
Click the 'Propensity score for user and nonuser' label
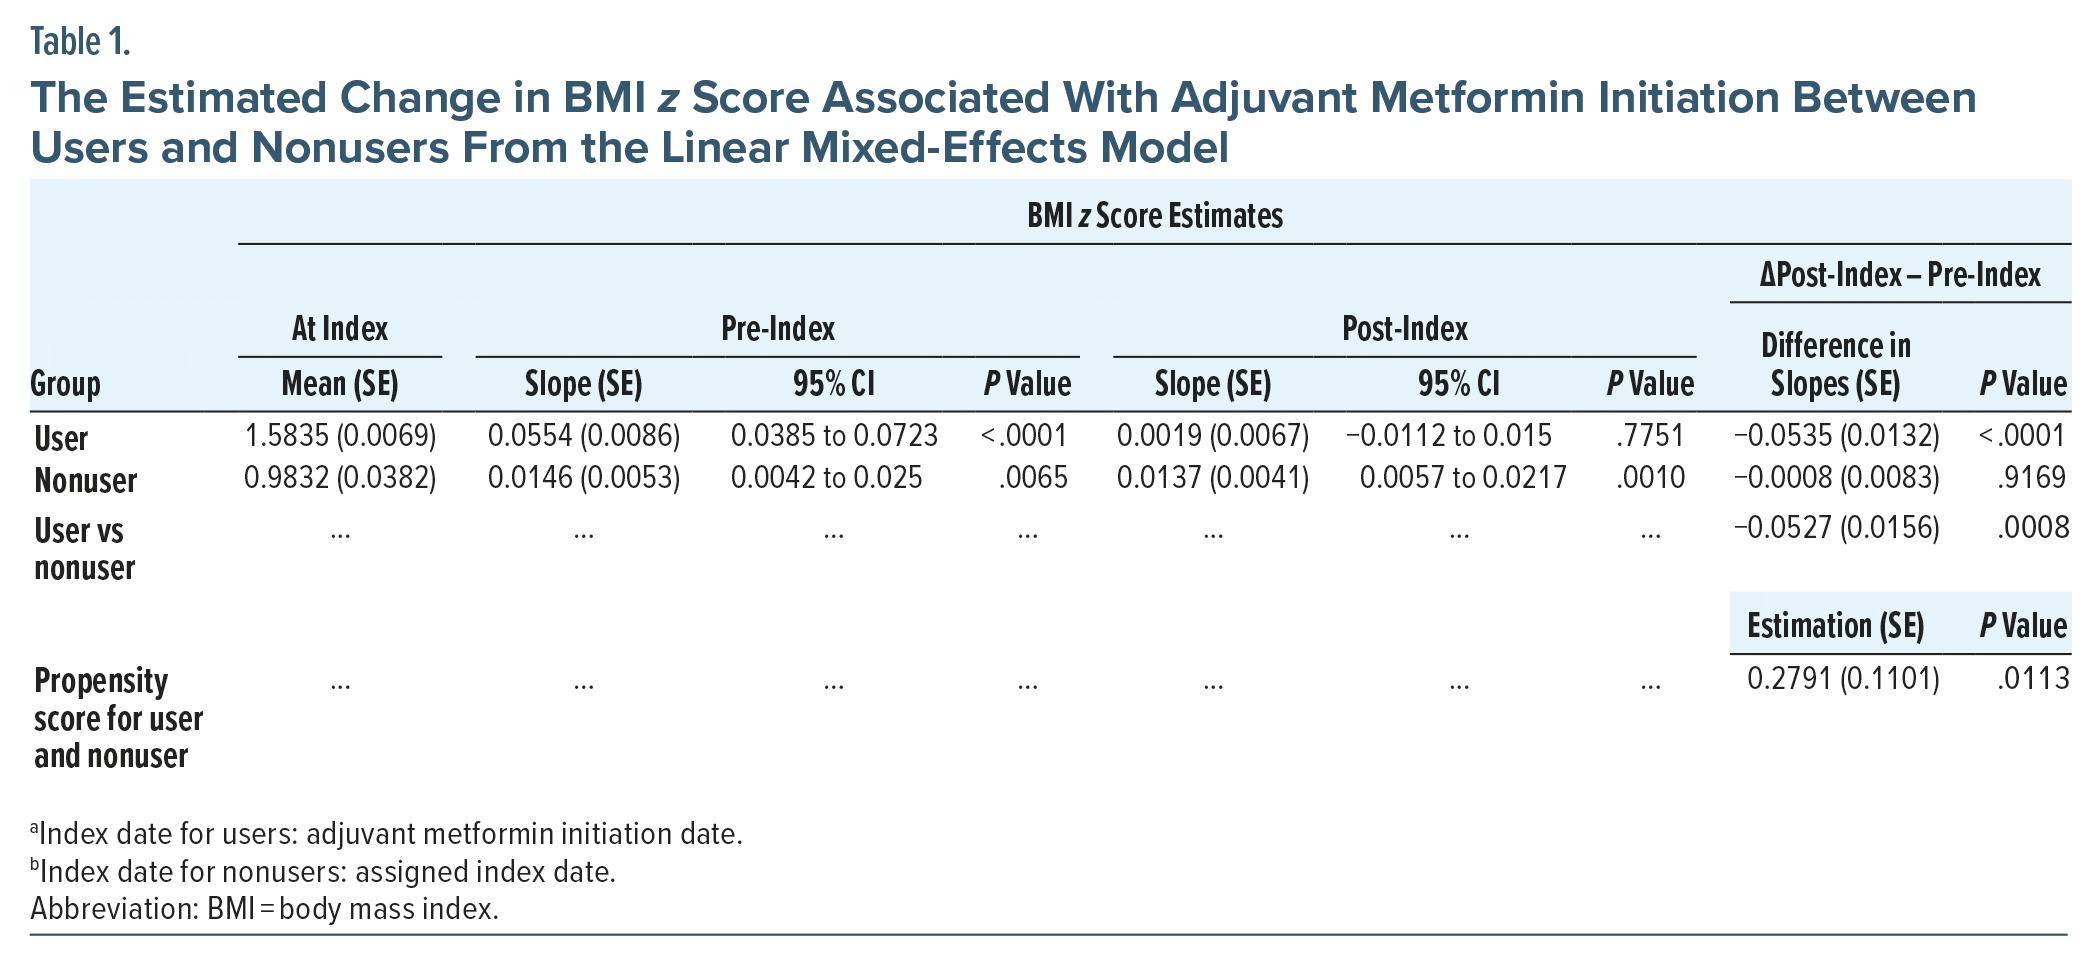click(118, 718)
